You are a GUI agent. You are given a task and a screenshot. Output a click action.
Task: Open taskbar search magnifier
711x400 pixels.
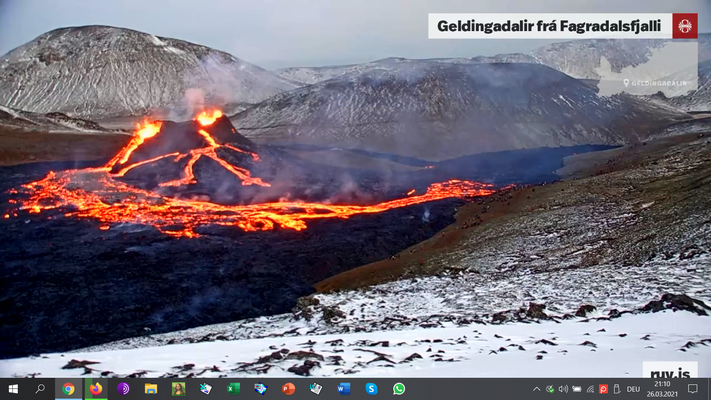(x=40, y=389)
